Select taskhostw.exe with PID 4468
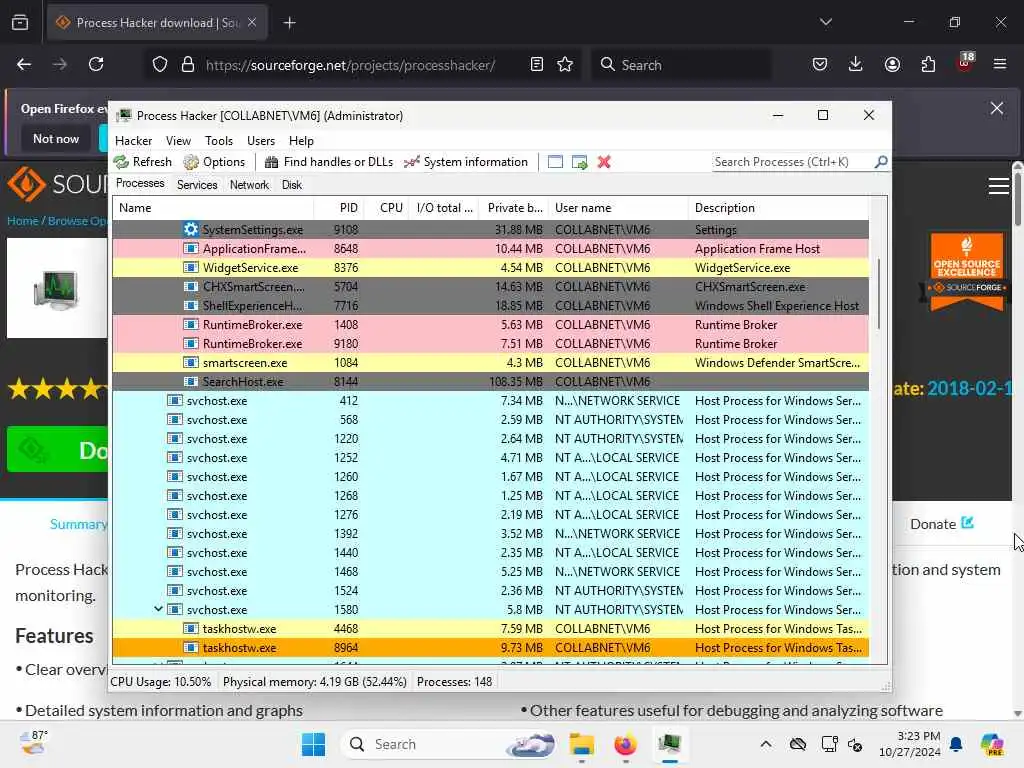The image size is (1024, 768). 490,629
